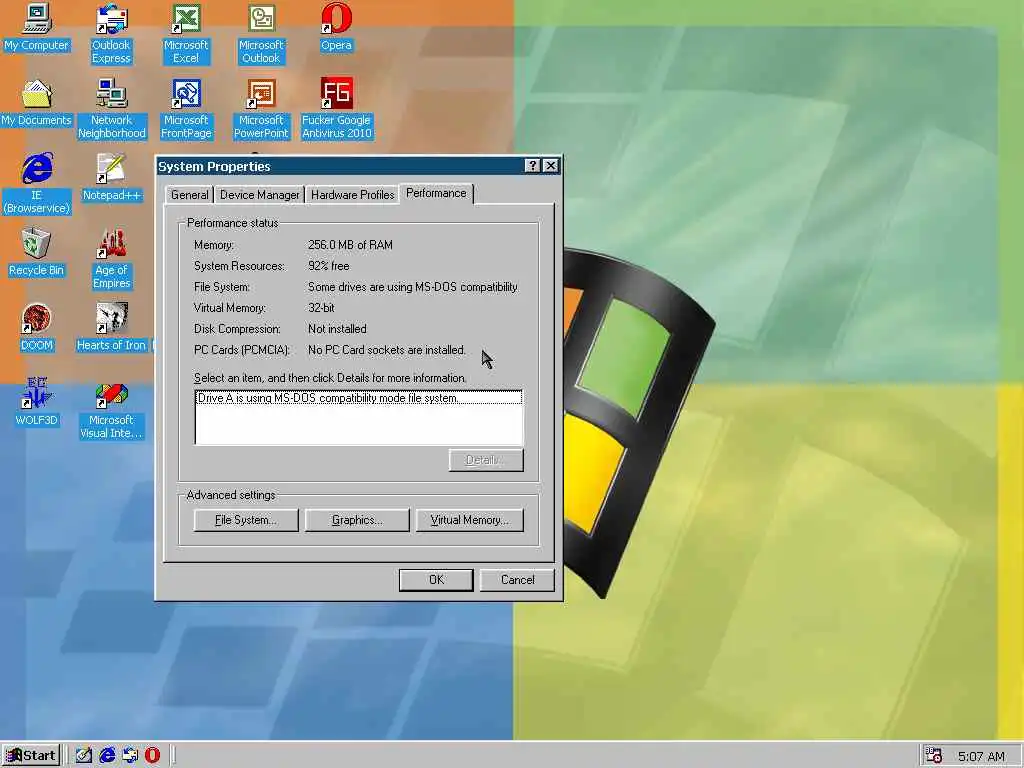
Task: Open File System advanced settings
Action: [x=246, y=520]
